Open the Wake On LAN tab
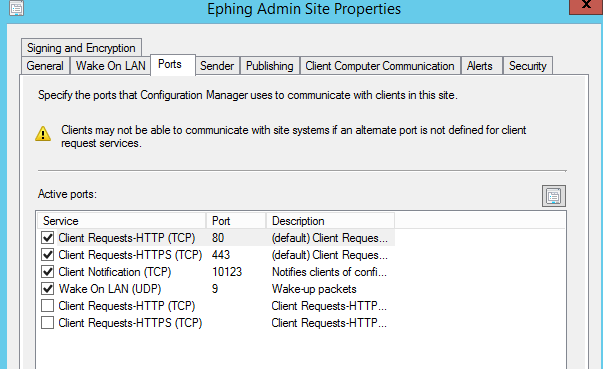 pos(110,66)
